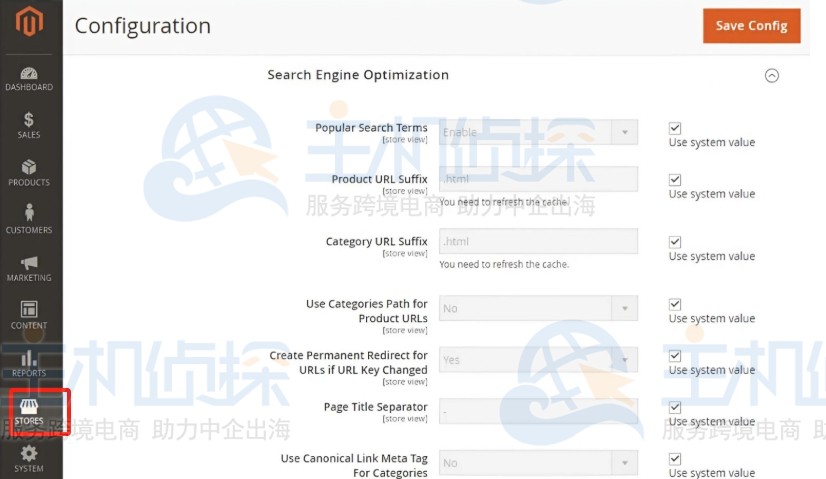Uncheck system value for Category URL Suffix
826x479 pixels.
coord(675,242)
